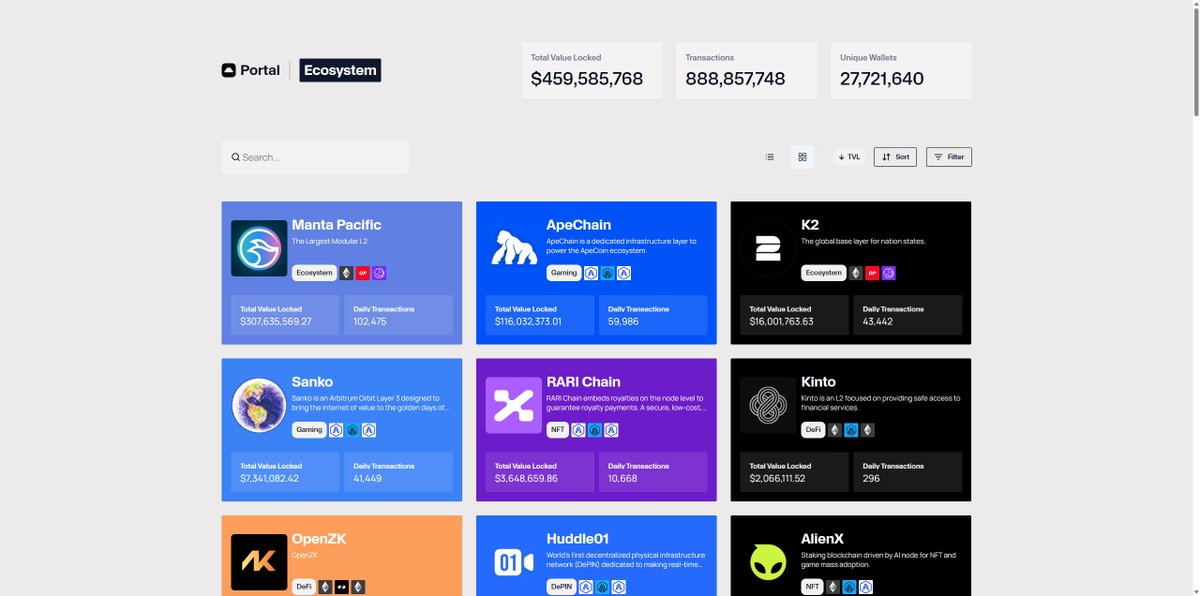Open the ApeChain card title
Screen dimensions: 1200x596
click(579, 225)
